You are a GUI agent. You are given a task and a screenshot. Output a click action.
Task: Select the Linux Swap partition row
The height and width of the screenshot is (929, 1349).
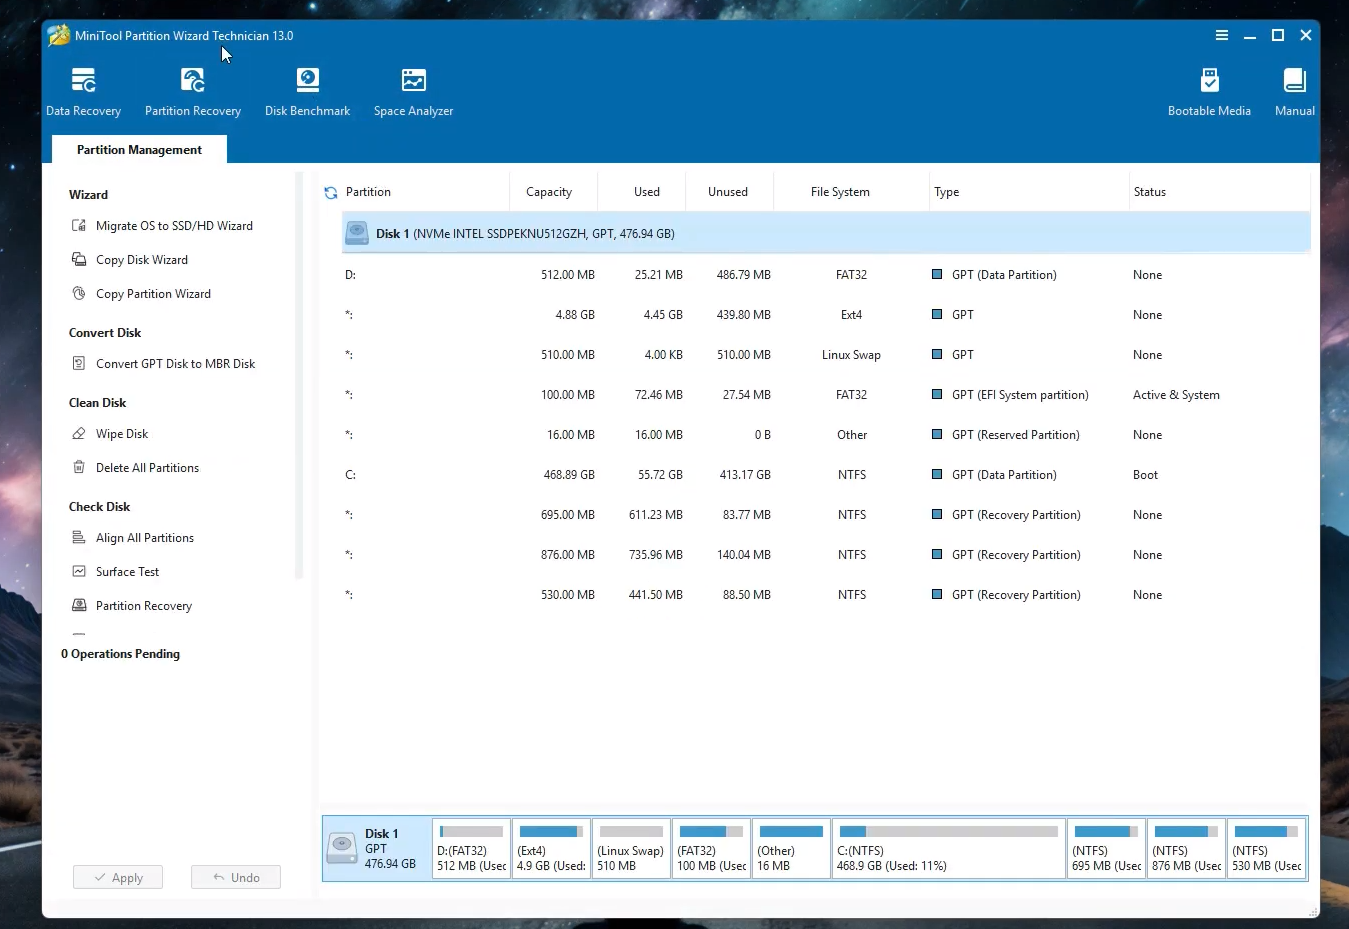point(826,354)
